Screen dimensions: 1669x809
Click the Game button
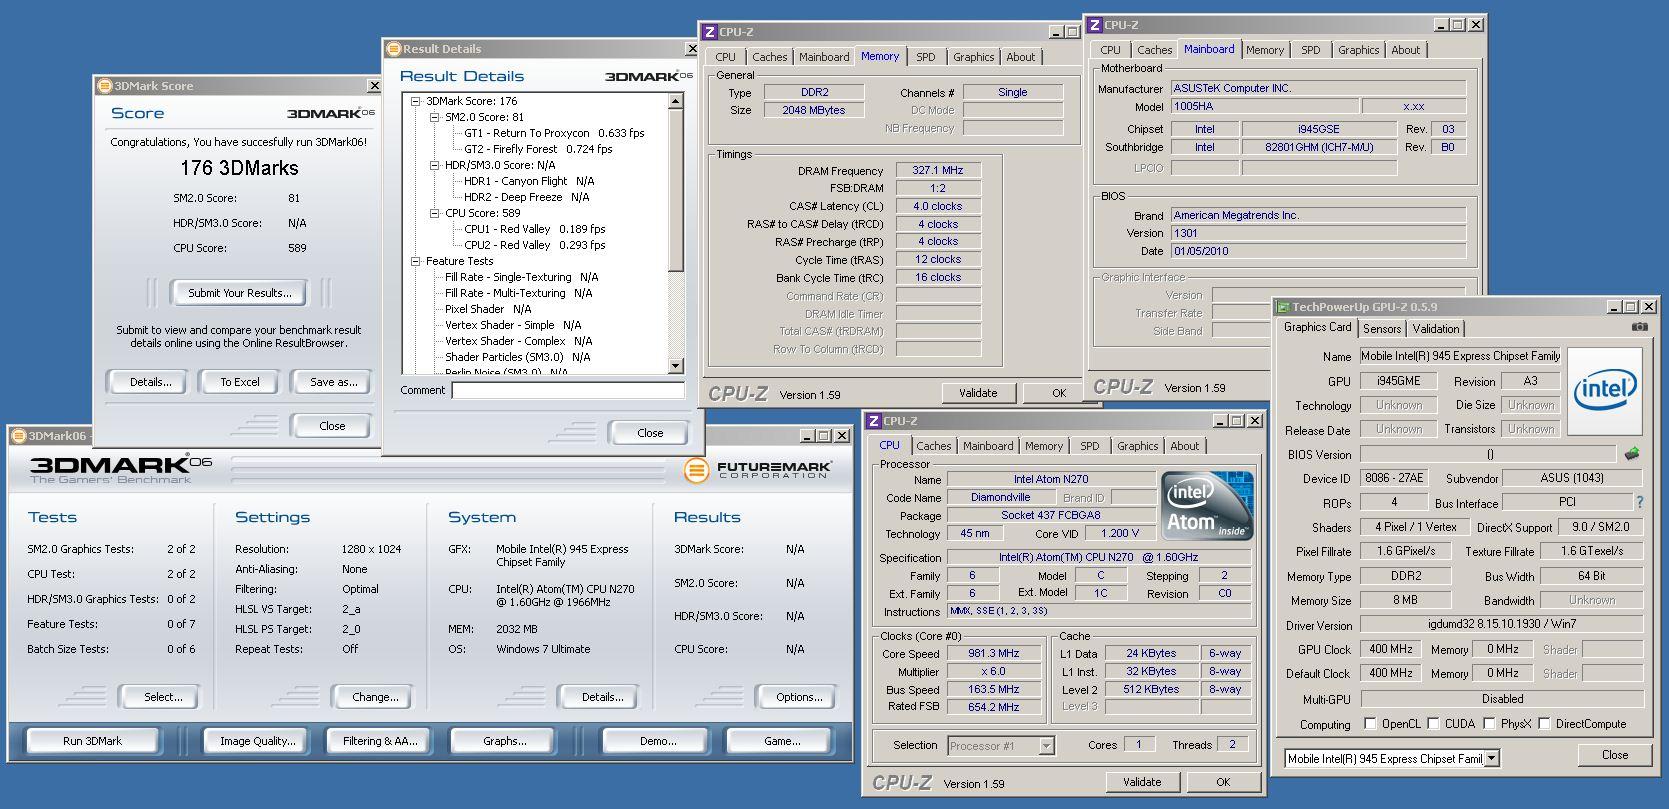pos(781,741)
